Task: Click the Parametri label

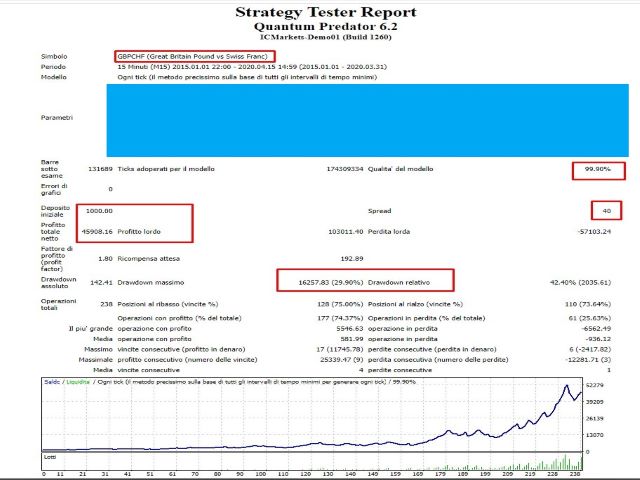Action: click(57, 118)
